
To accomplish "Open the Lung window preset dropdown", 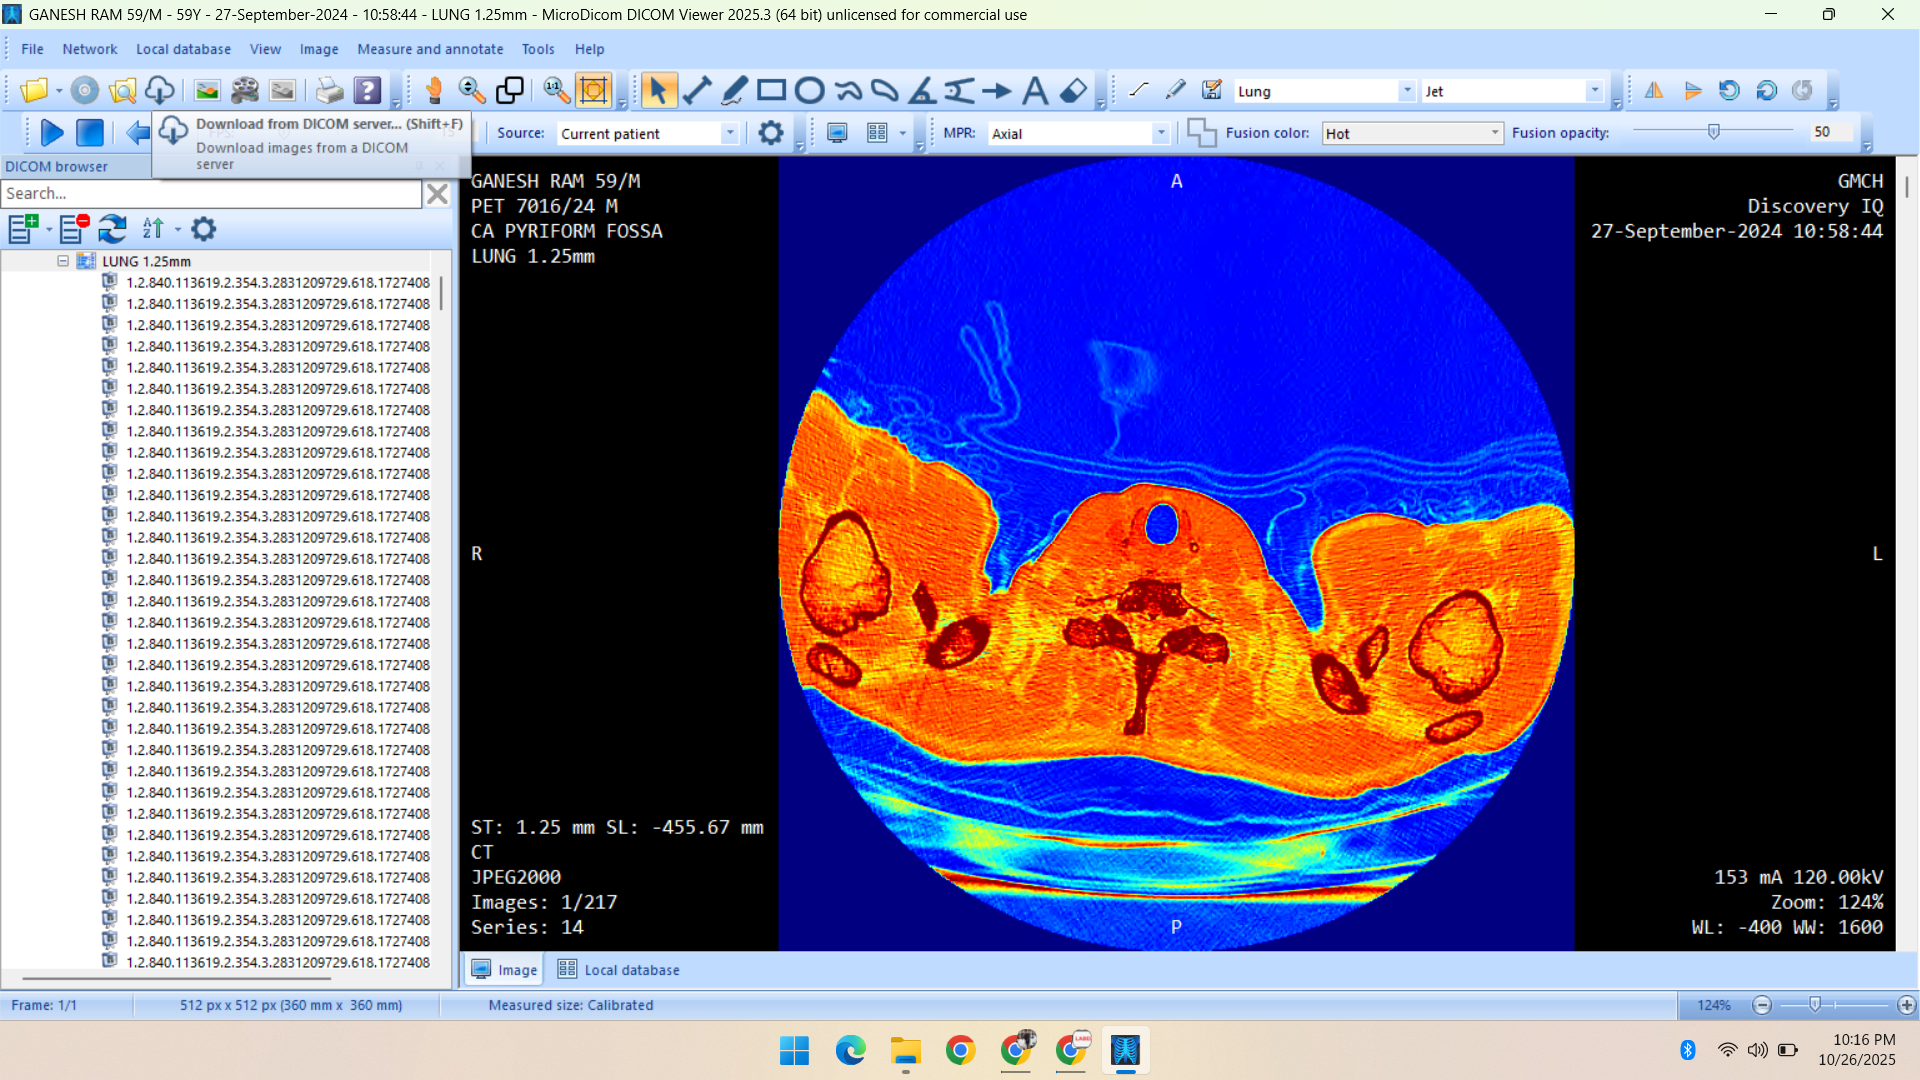I will (1407, 91).
